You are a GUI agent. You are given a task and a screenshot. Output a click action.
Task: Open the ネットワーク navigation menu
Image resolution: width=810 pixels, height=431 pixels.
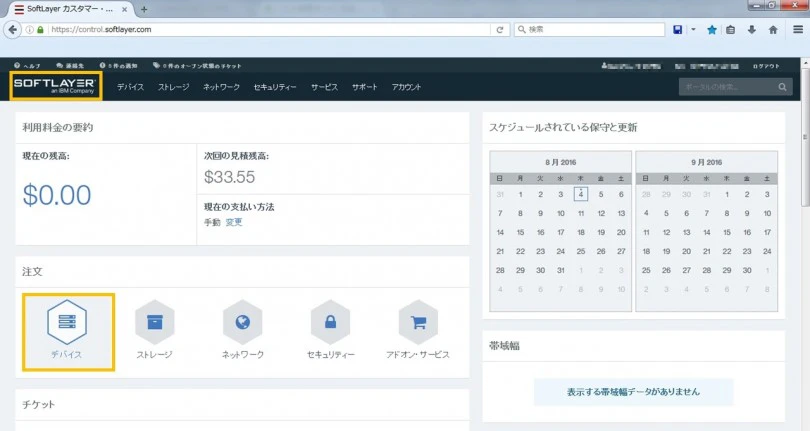point(221,87)
